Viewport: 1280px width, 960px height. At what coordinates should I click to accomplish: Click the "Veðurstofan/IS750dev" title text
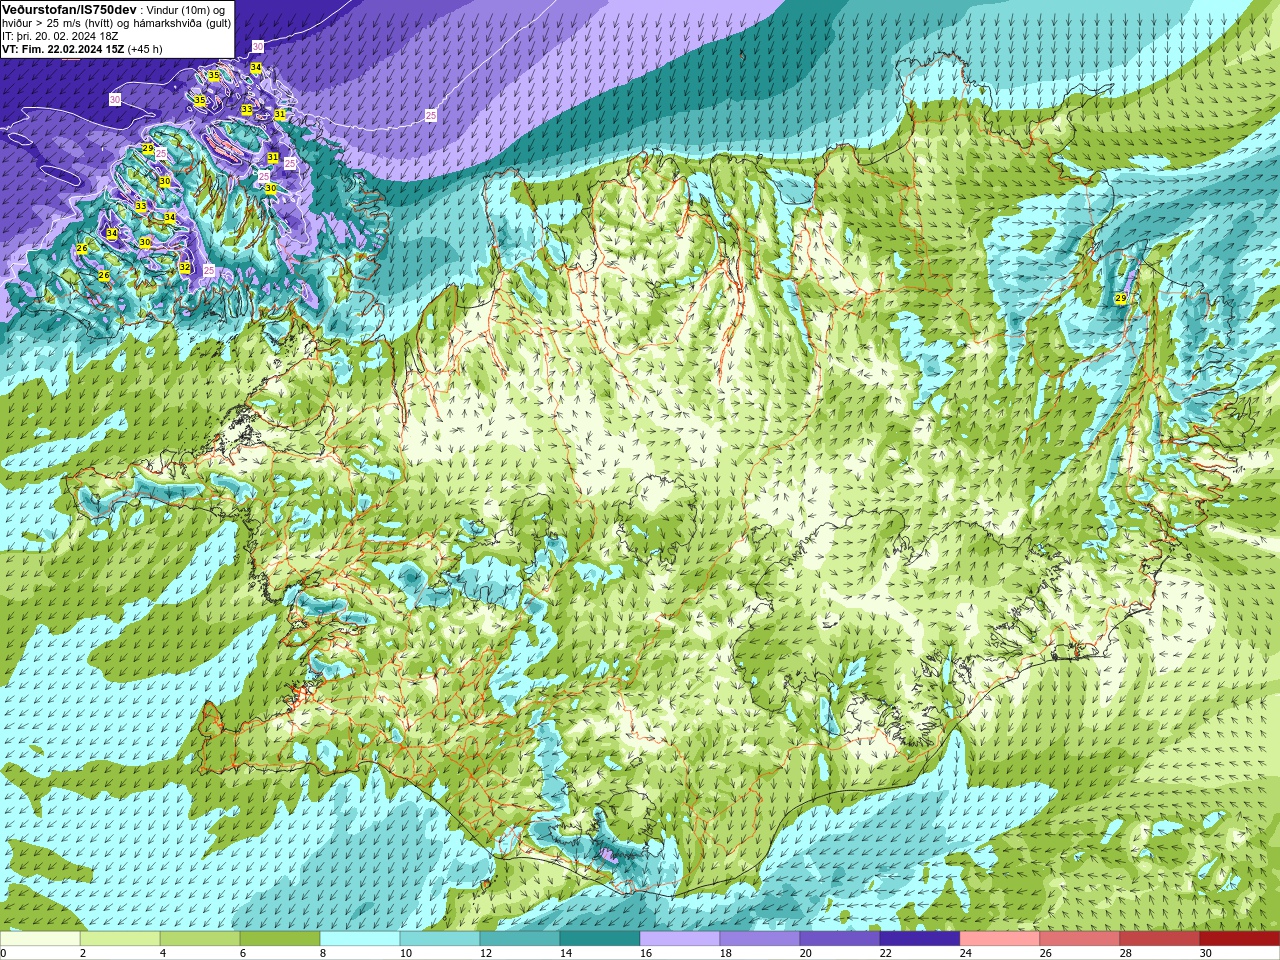click(69, 9)
